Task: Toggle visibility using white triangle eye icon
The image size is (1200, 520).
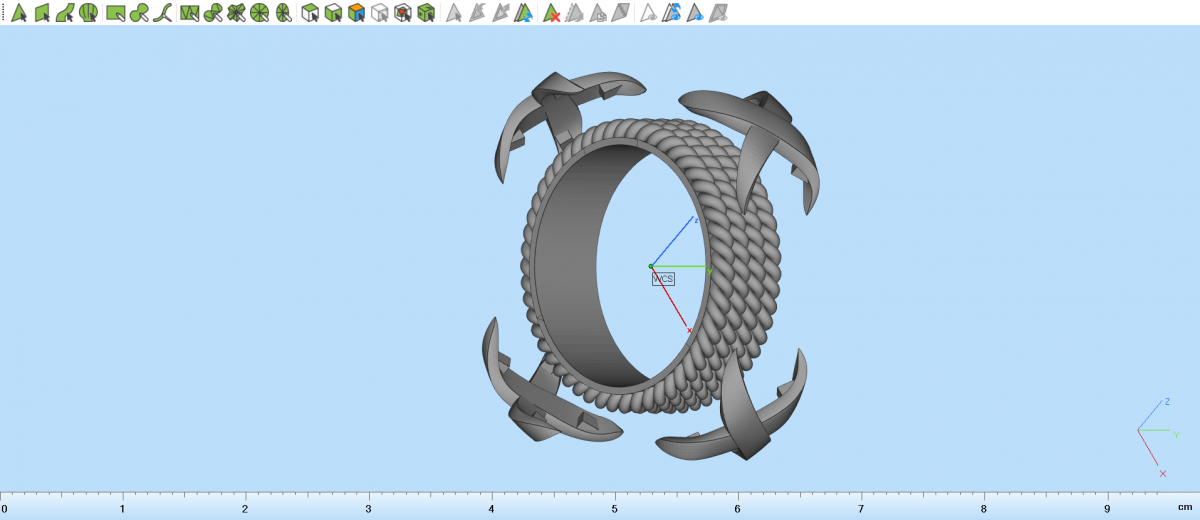Action: point(648,13)
